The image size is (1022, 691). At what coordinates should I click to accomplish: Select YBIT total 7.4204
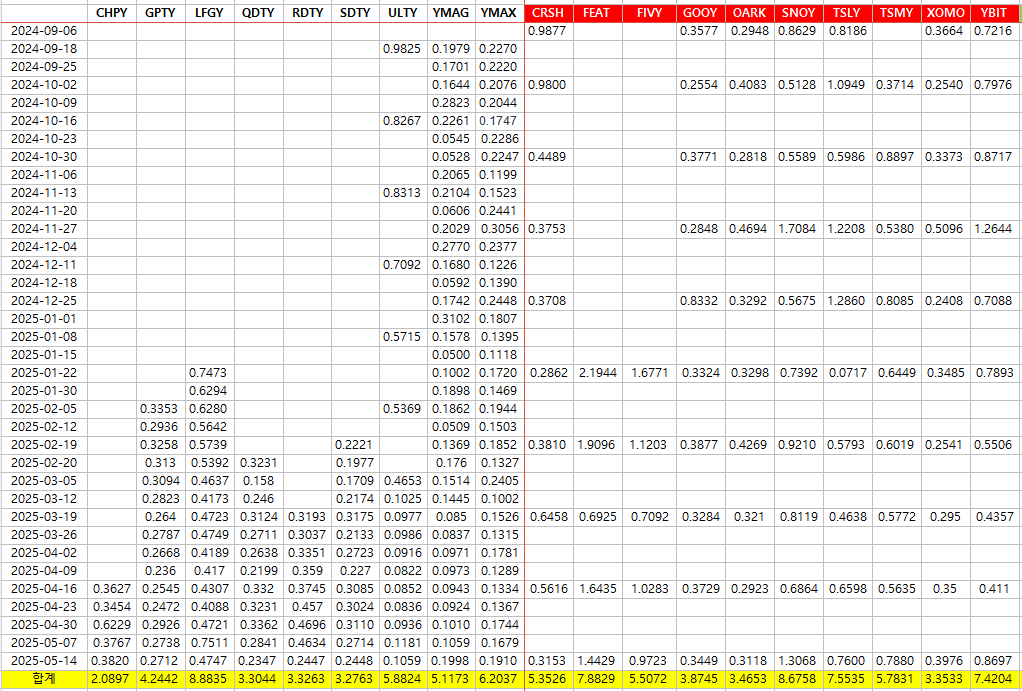tap(995, 679)
